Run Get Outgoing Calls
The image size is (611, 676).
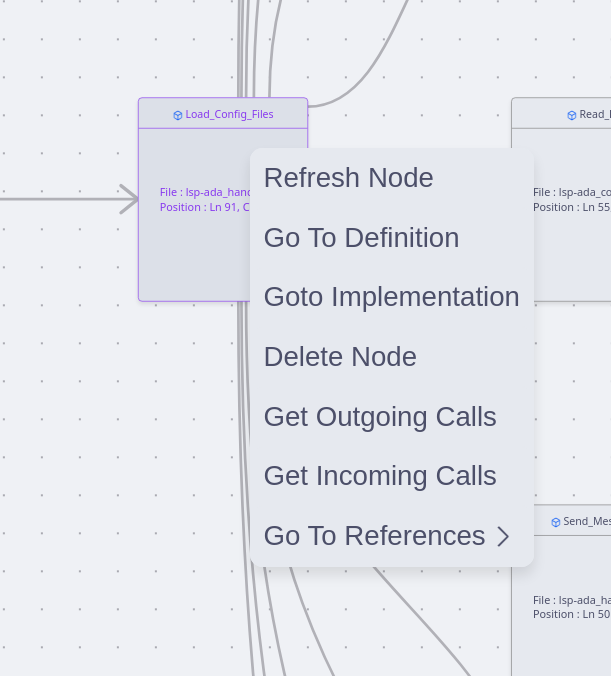[380, 417]
